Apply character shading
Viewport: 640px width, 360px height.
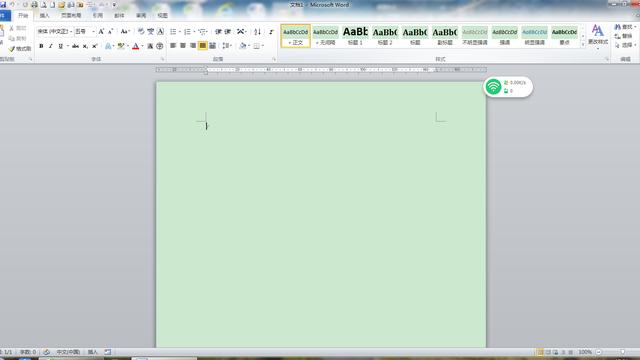click(x=150, y=46)
